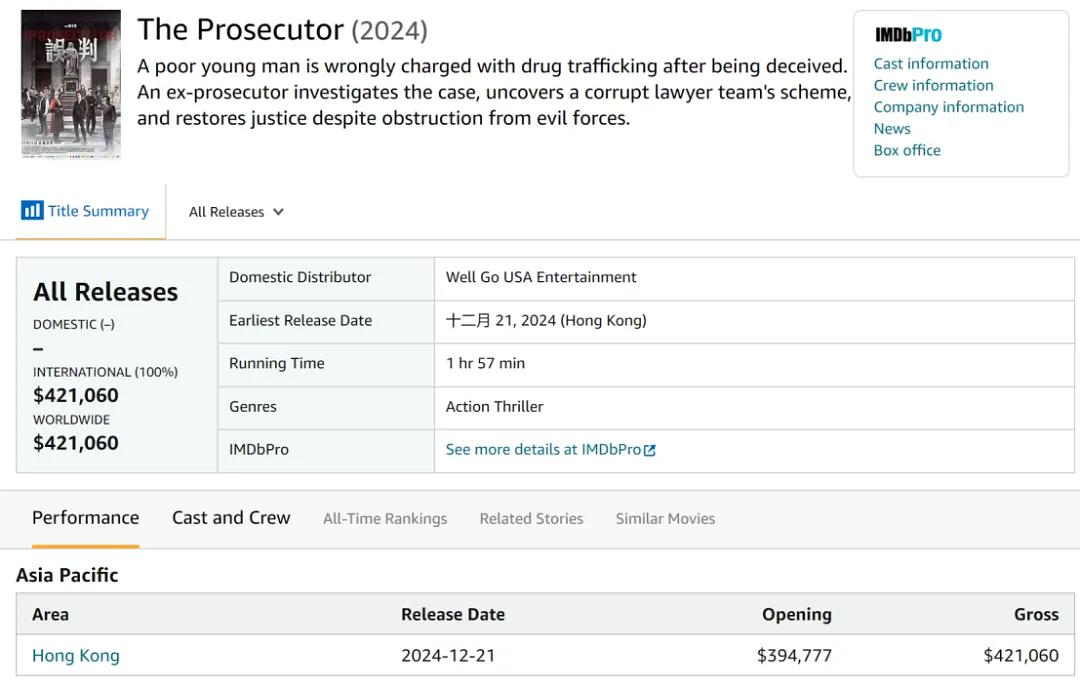Open the Cast and Crew tab

(x=231, y=518)
